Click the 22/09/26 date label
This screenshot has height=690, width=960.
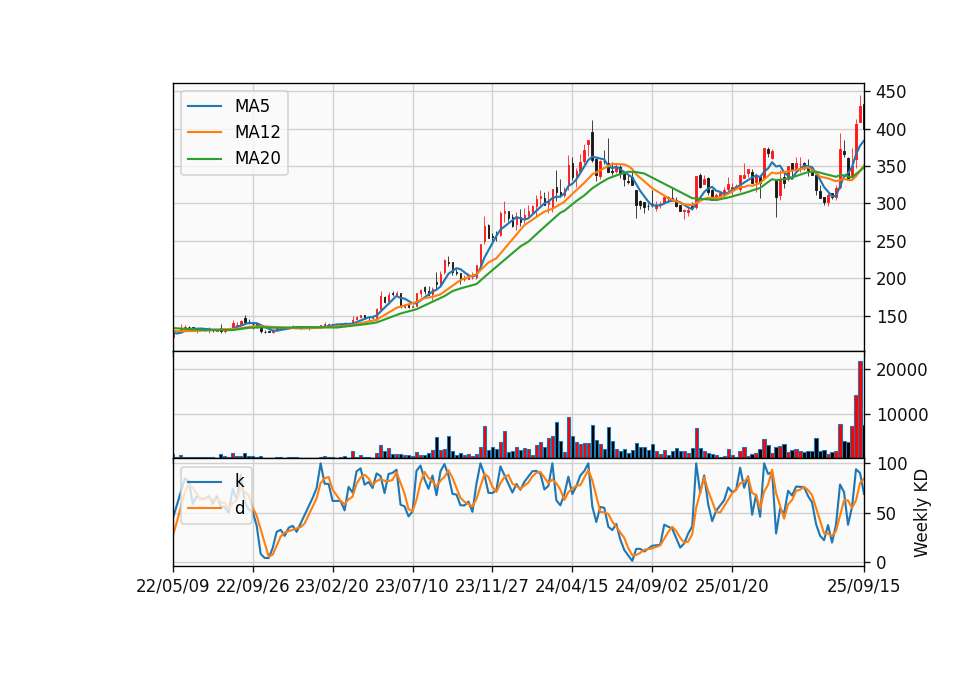253,586
